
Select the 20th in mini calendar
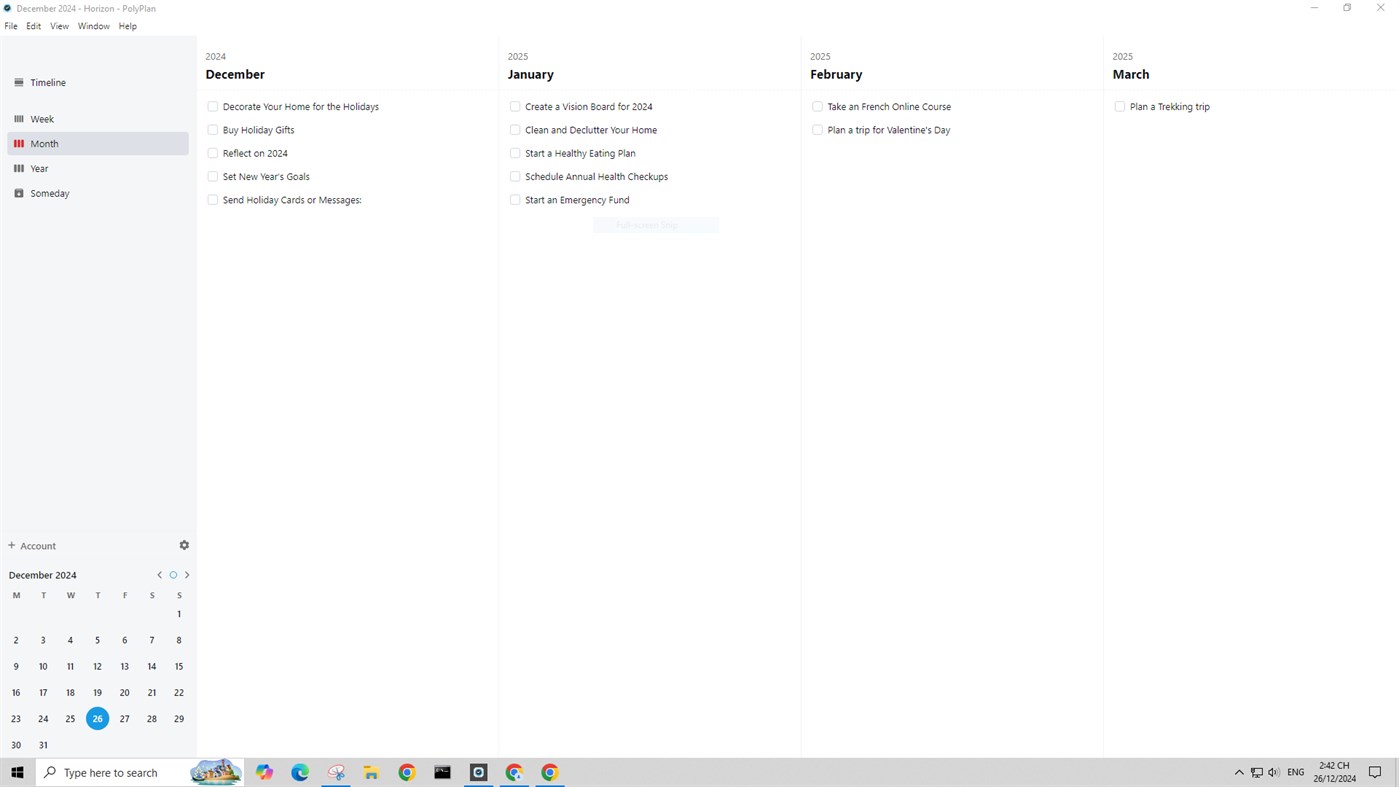pos(125,692)
